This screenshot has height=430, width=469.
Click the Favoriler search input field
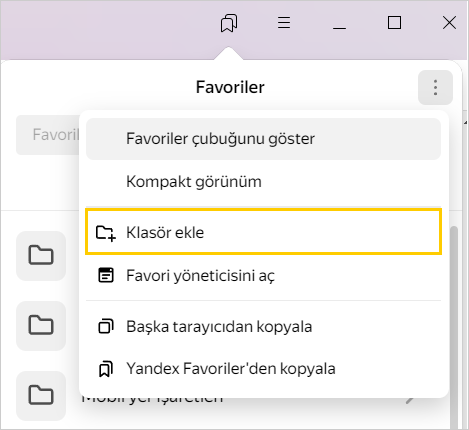(x=48, y=135)
